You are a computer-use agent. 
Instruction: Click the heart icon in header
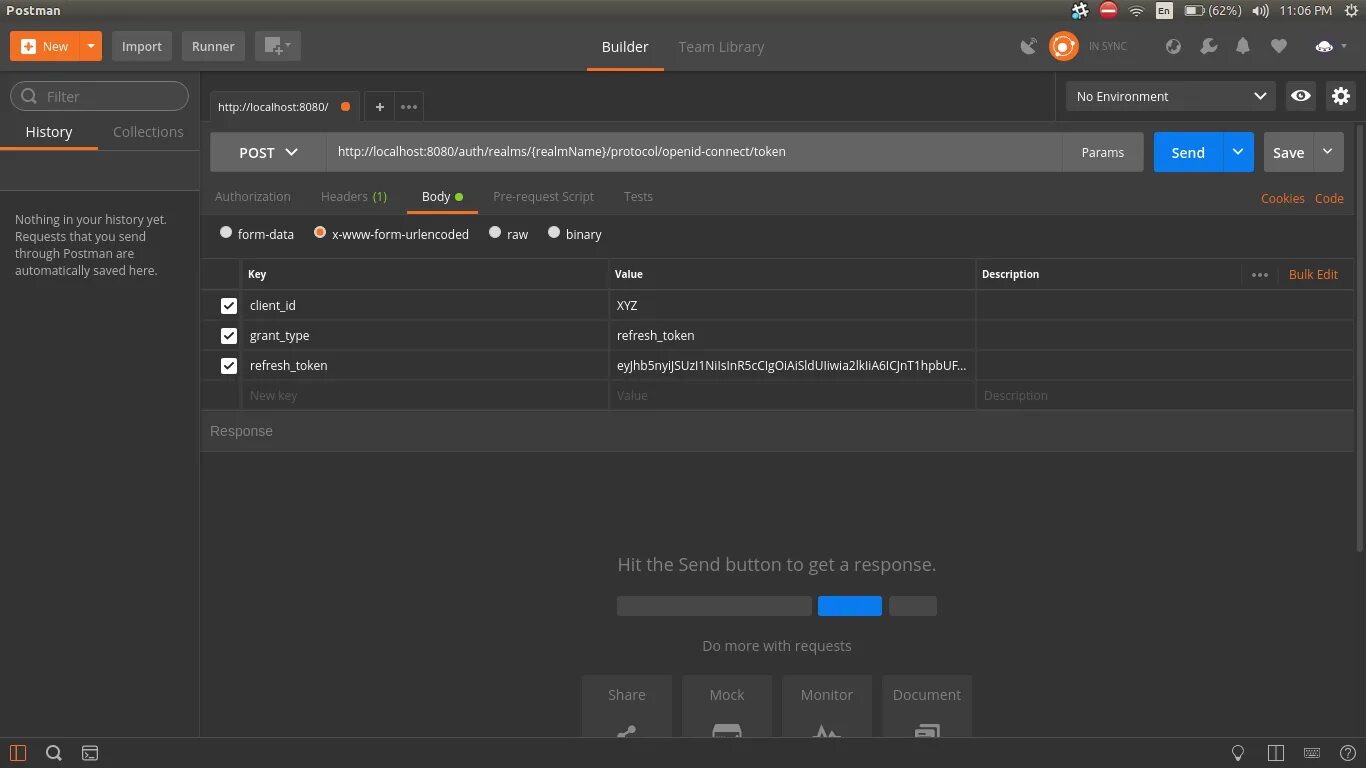[x=1278, y=46]
